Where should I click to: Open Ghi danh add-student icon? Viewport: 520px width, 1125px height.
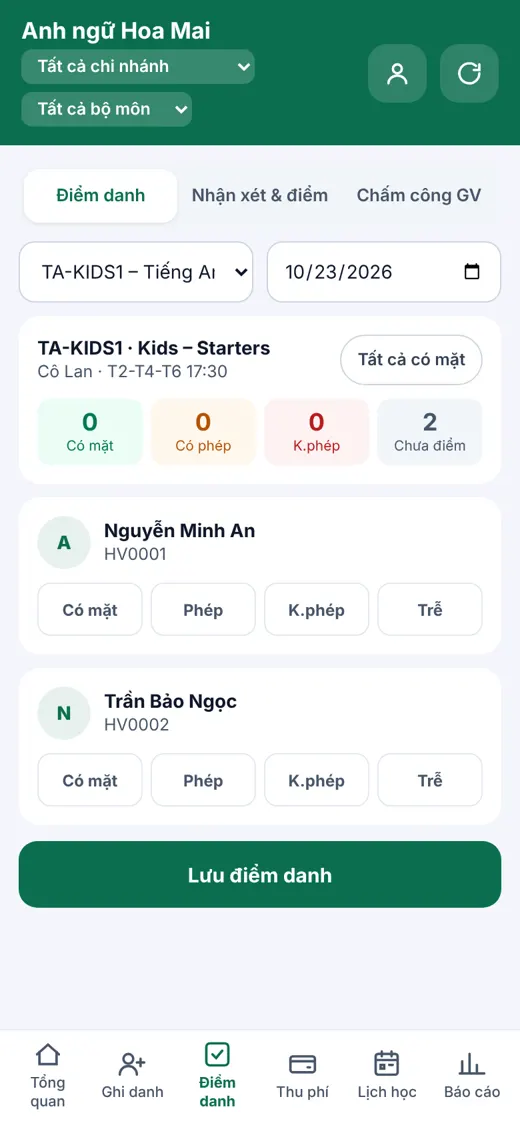coord(132,1064)
